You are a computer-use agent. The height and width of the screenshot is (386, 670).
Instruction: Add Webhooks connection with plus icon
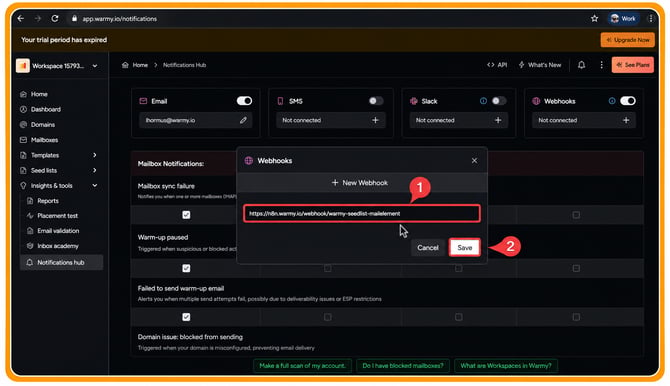(x=626, y=121)
